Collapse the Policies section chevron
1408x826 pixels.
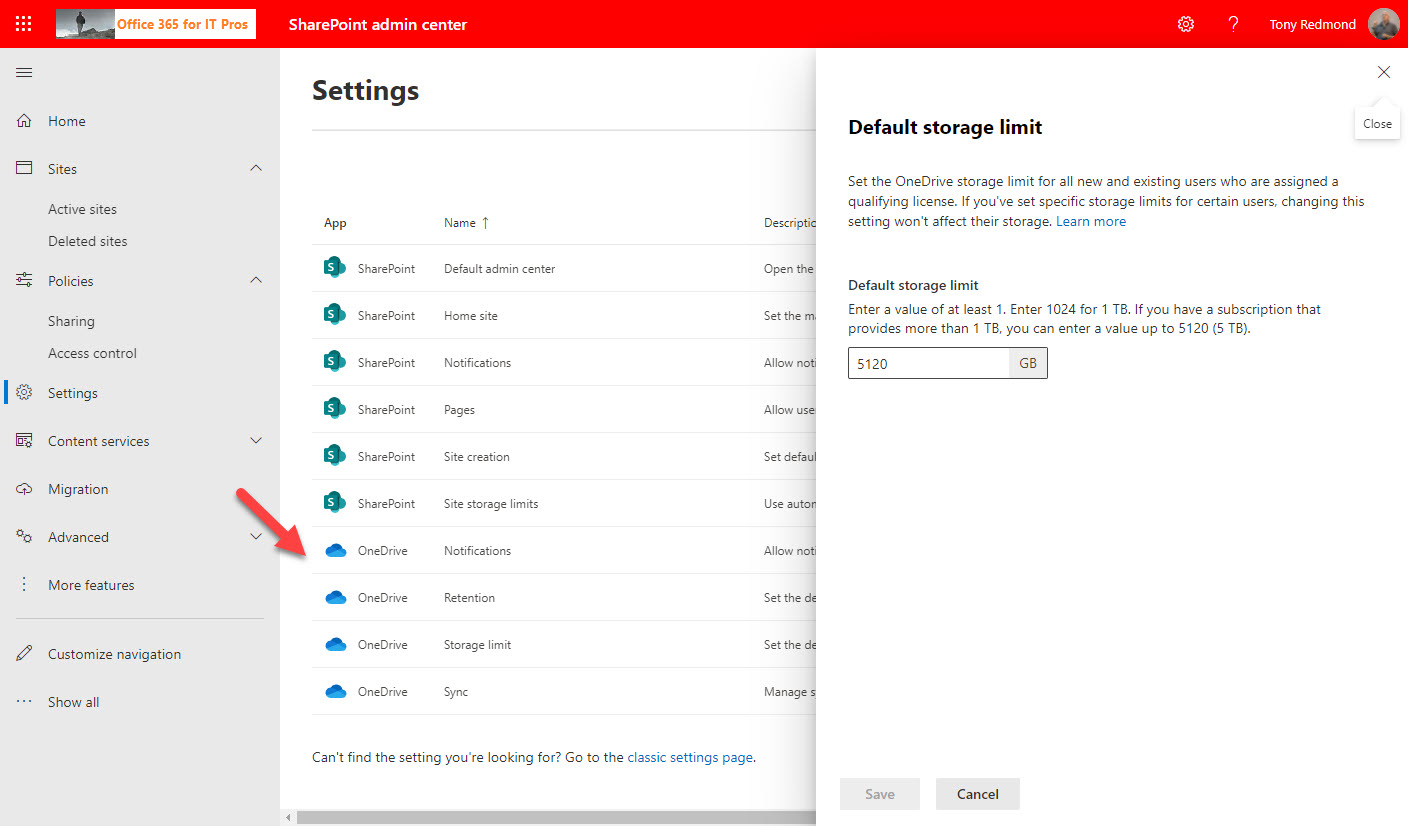point(256,281)
